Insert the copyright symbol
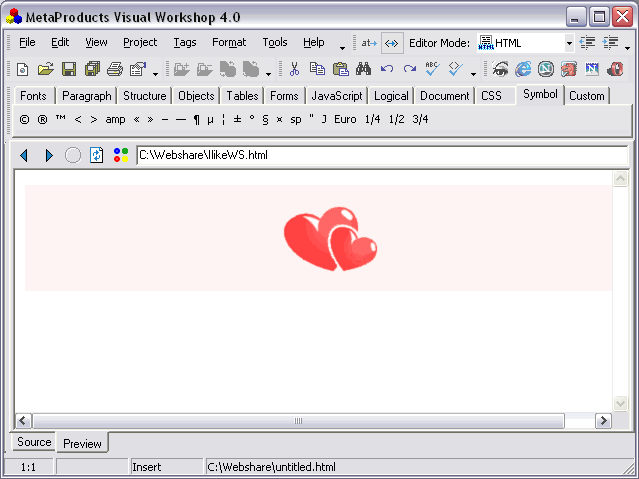This screenshot has height=479, width=639. [x=24, y=119]
